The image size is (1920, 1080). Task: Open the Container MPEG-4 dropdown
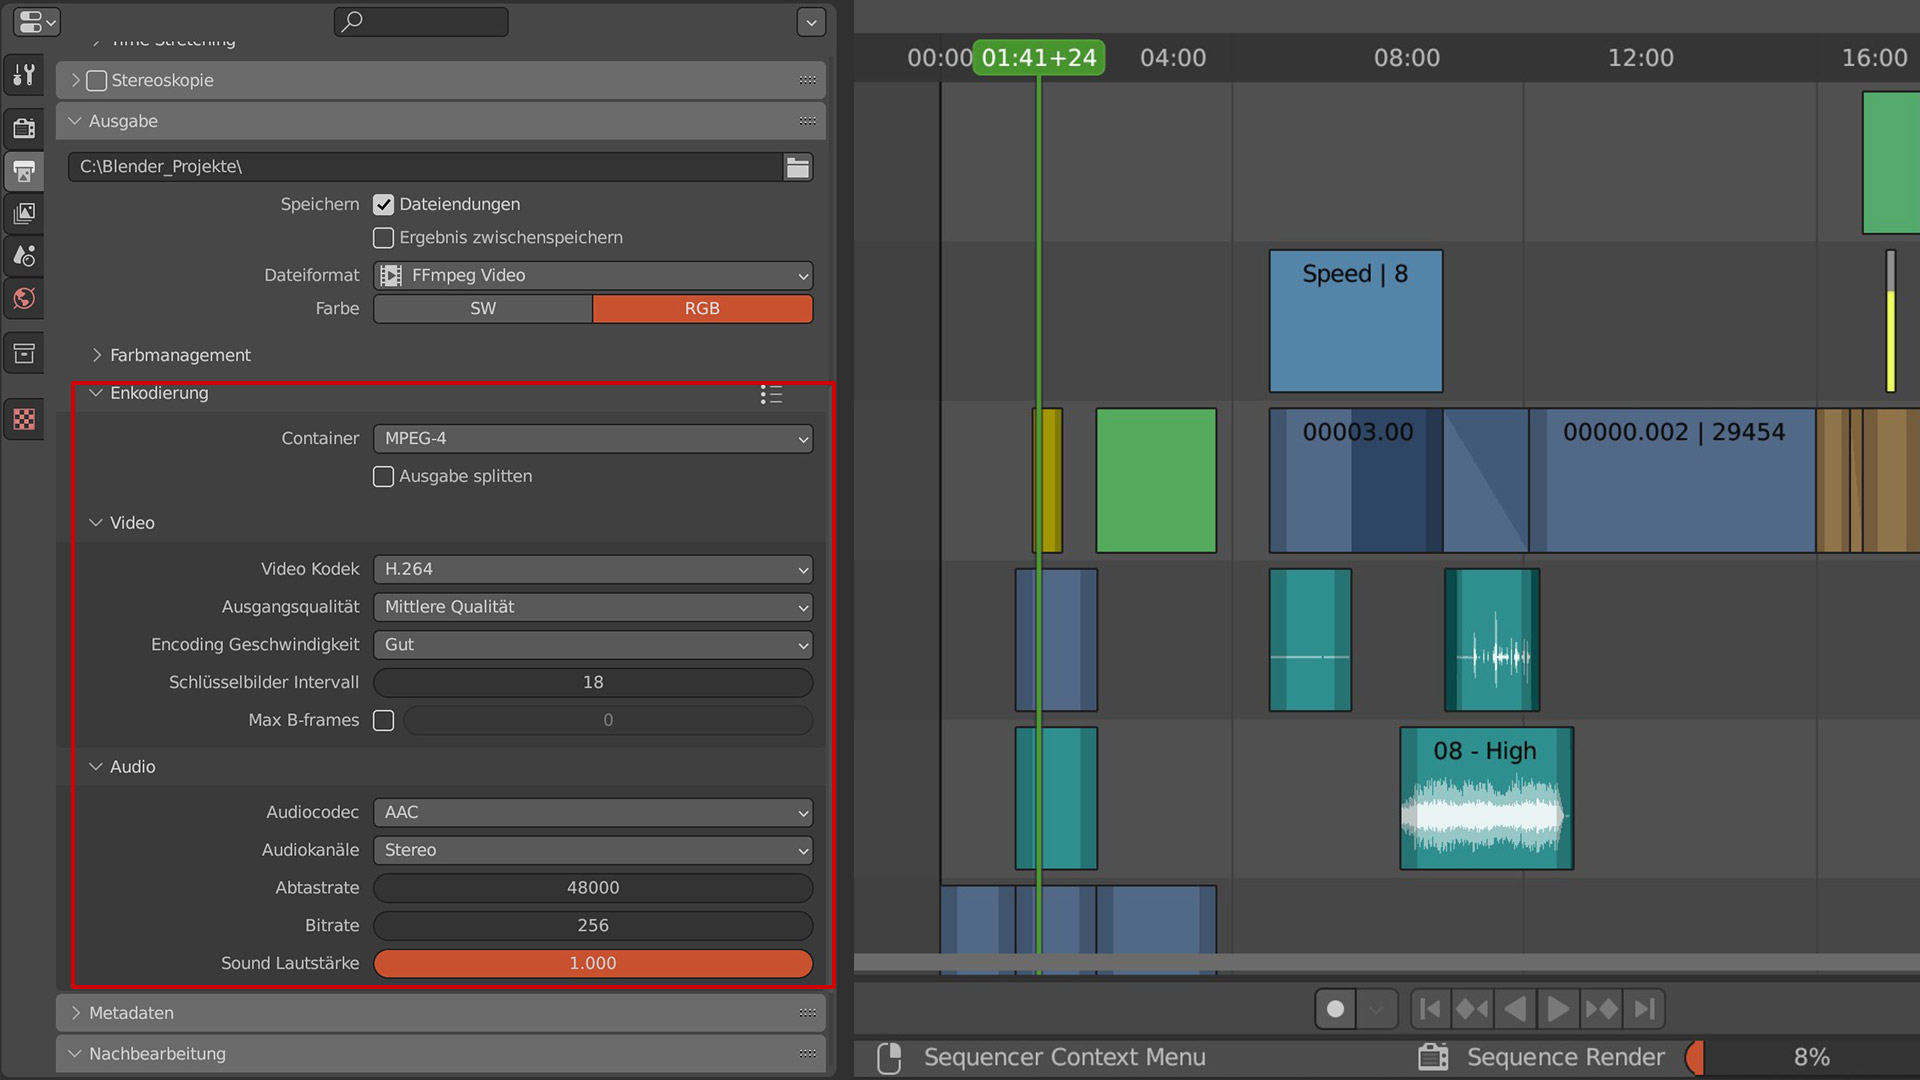(593, 438)
